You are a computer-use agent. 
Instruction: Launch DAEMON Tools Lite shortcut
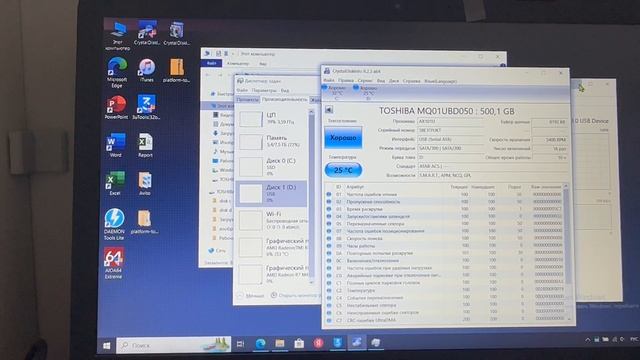point(114,224)
